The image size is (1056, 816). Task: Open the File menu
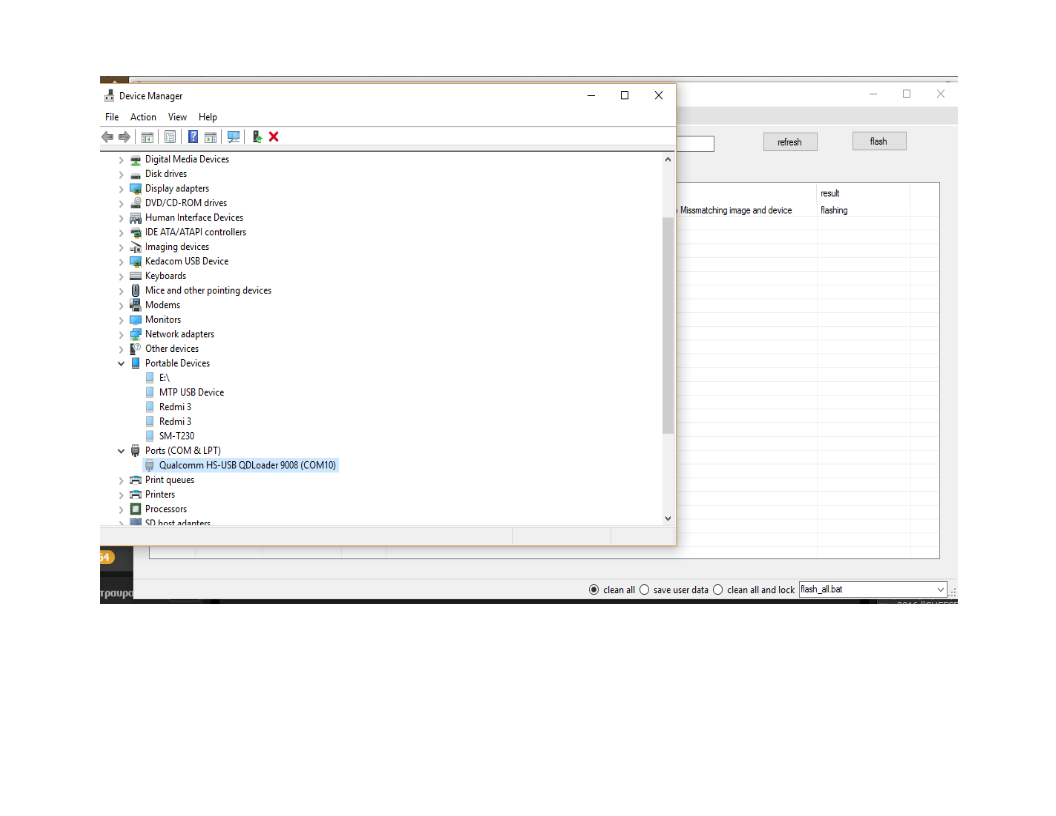tap(112, 117)
